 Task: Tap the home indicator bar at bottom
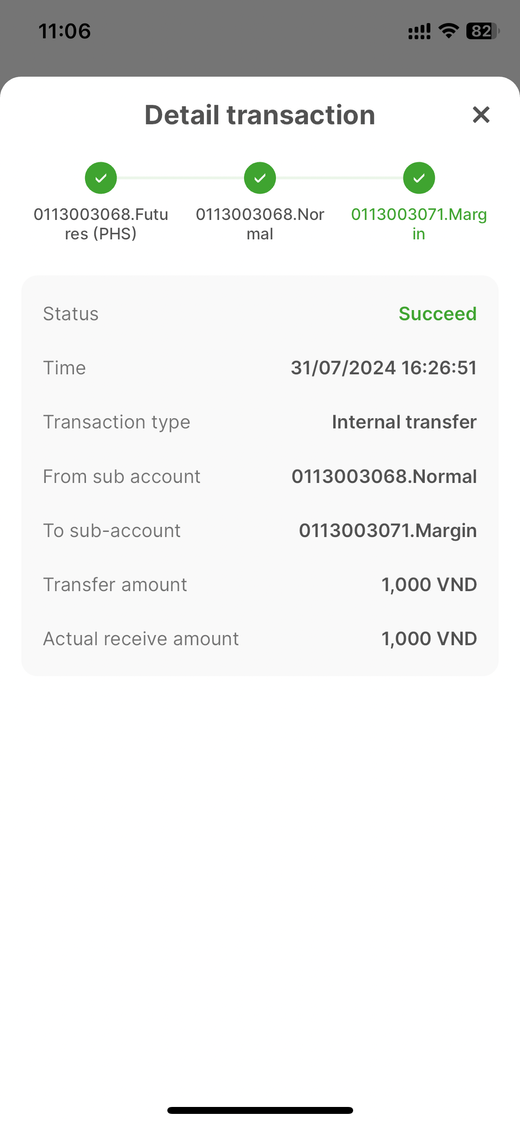point(260,1110)
